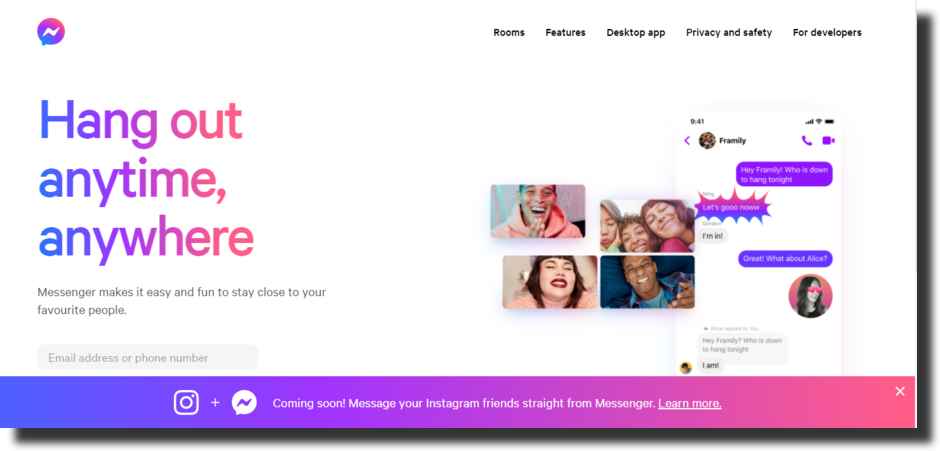This screenshot has height=451, width=940.
Task: Click the laughing woman with red lipstick photo
Action: point(550,282)
